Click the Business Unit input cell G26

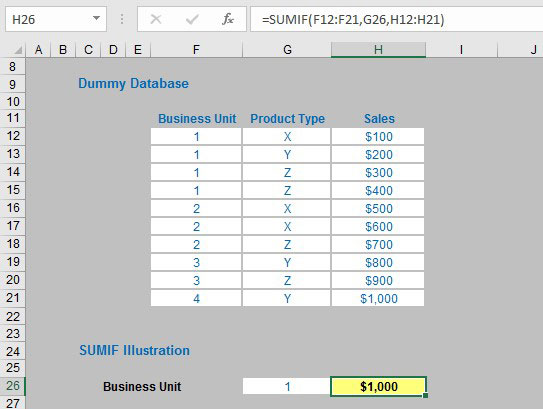coord(287,386)
